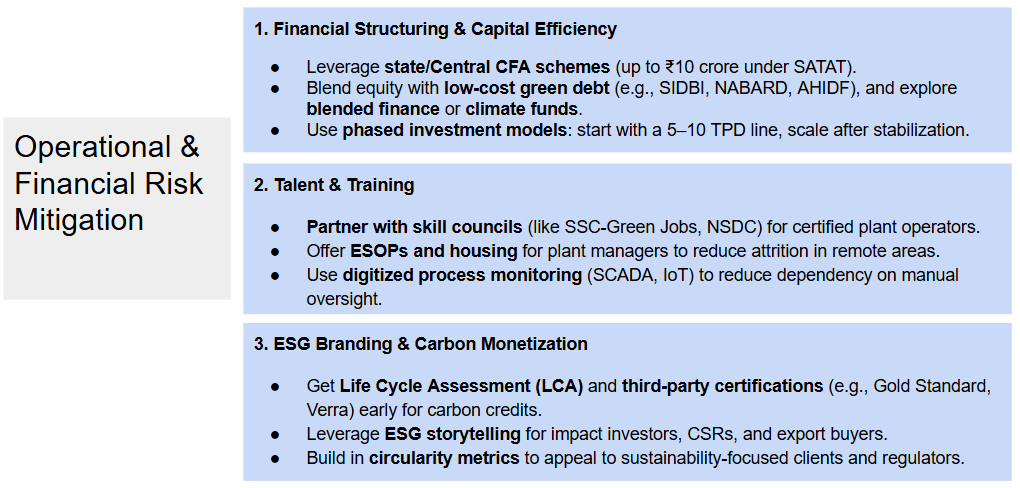Viewport: 1020px width, 488px height.
Task: Click the bold "state/Central CFA schemes" text
Action: click(497, 67)
